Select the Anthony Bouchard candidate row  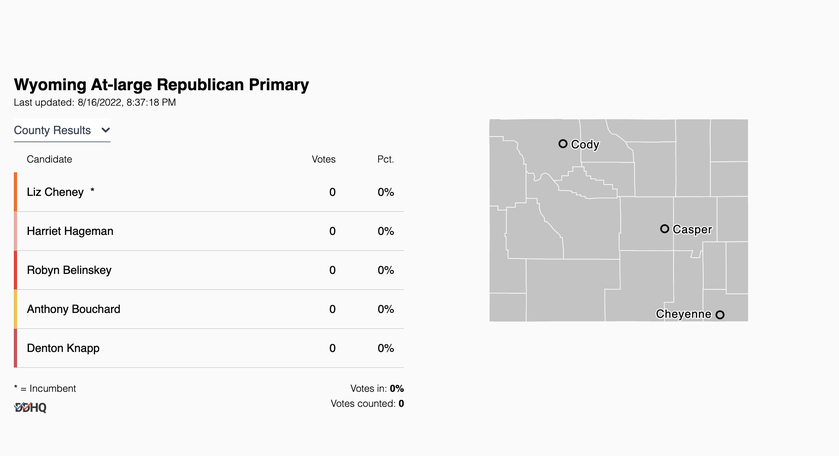pyautogui.click(x=209, y=309)
